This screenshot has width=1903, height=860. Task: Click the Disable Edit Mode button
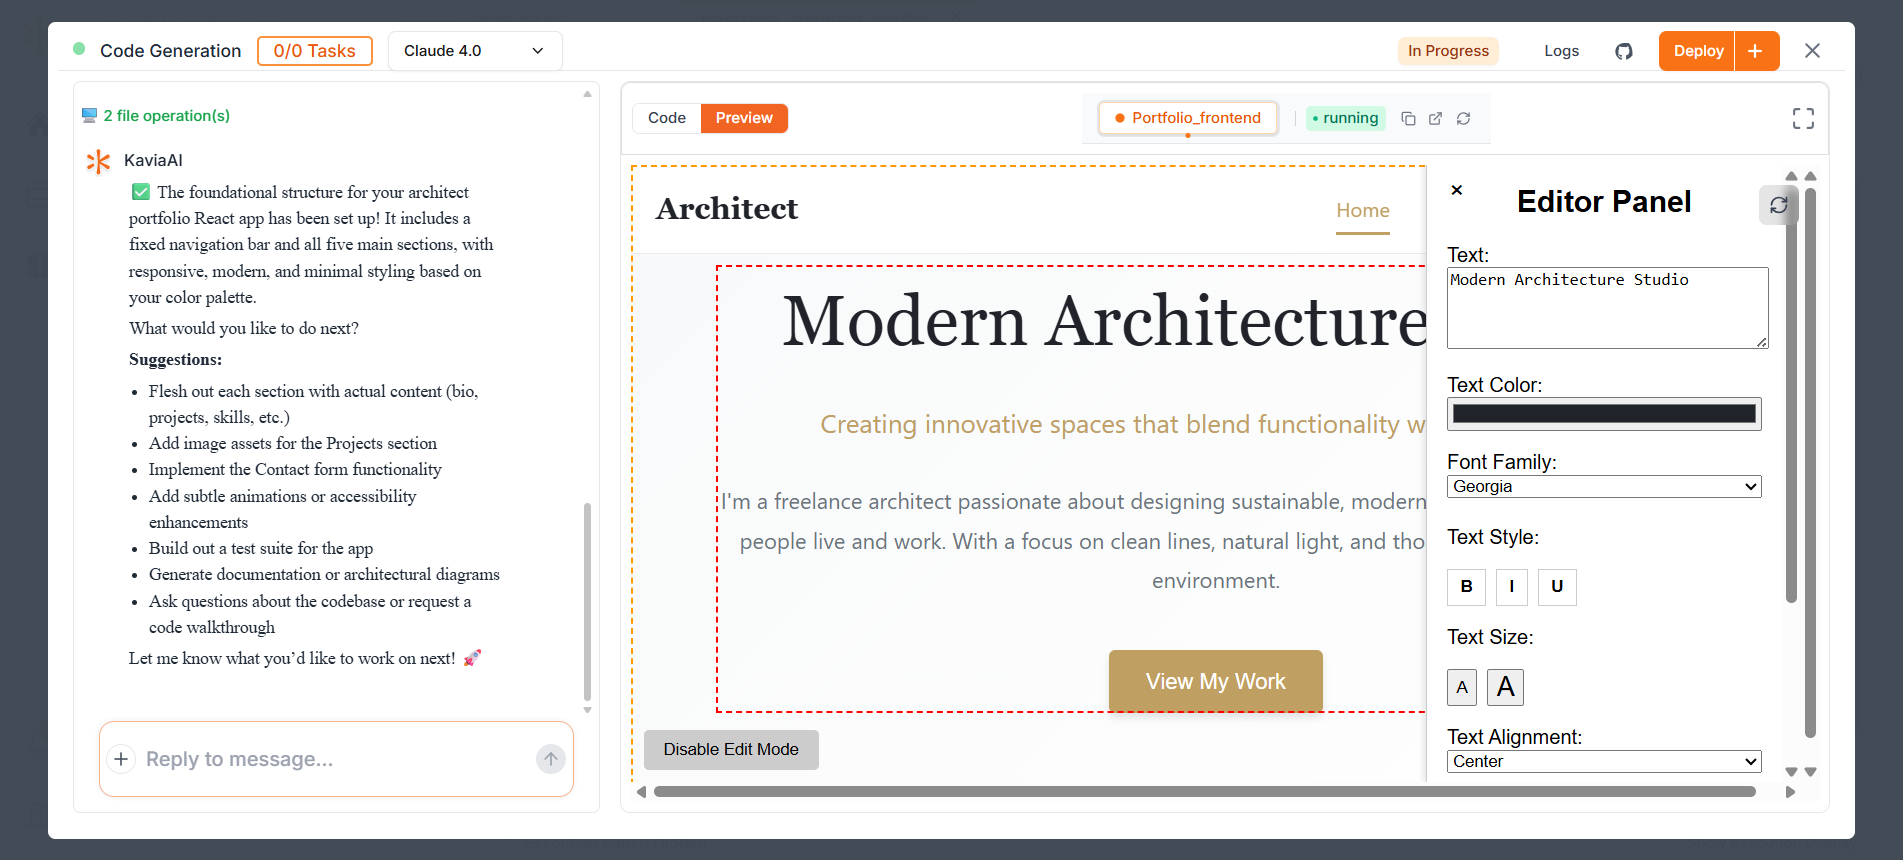pos(731,750)
